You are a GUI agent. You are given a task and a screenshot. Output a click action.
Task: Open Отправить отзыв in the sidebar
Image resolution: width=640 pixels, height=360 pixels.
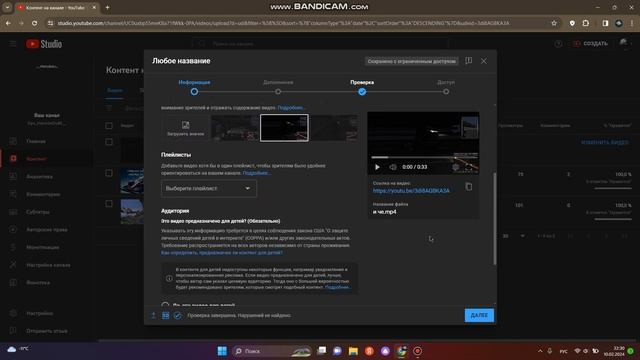tap(47, 331)
